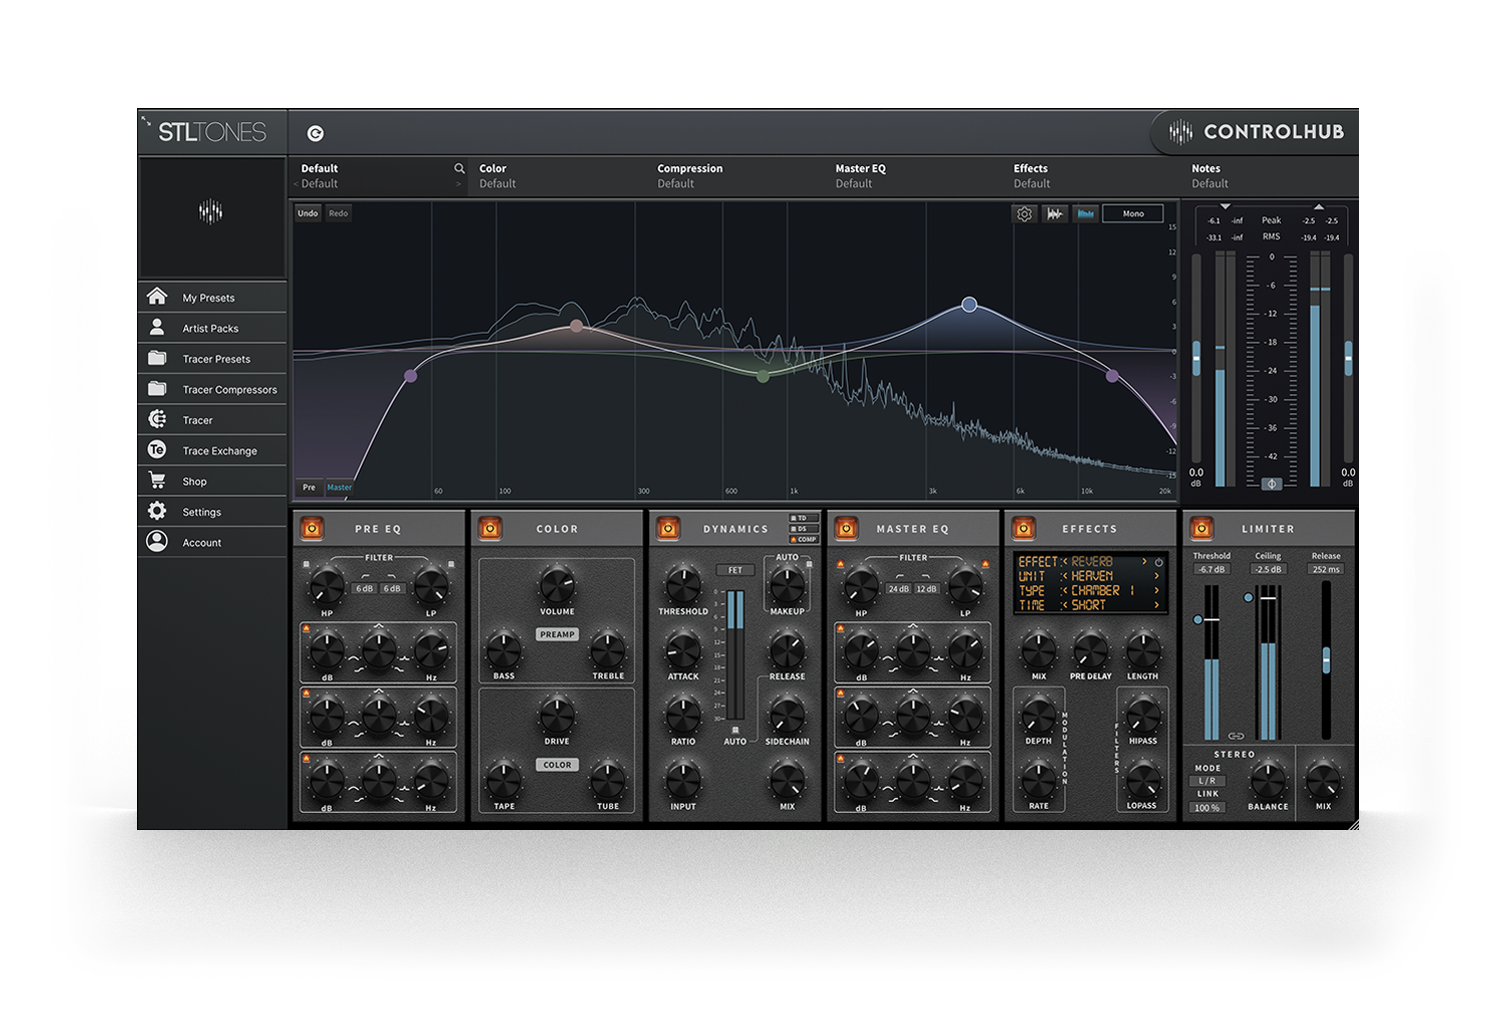Click the PREAMP selector button
This screenshot has width=1500, height=1024.
tap(557, 634)
